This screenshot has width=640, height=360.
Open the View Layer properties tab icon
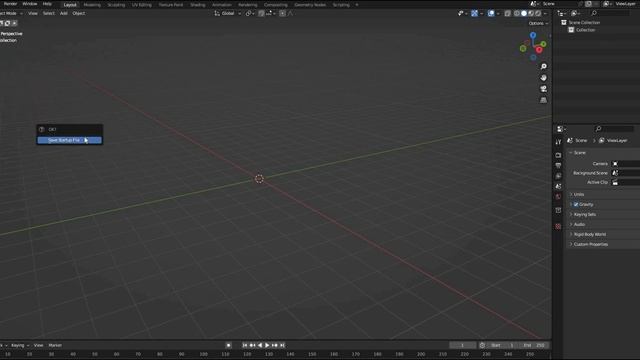point(558,176)
